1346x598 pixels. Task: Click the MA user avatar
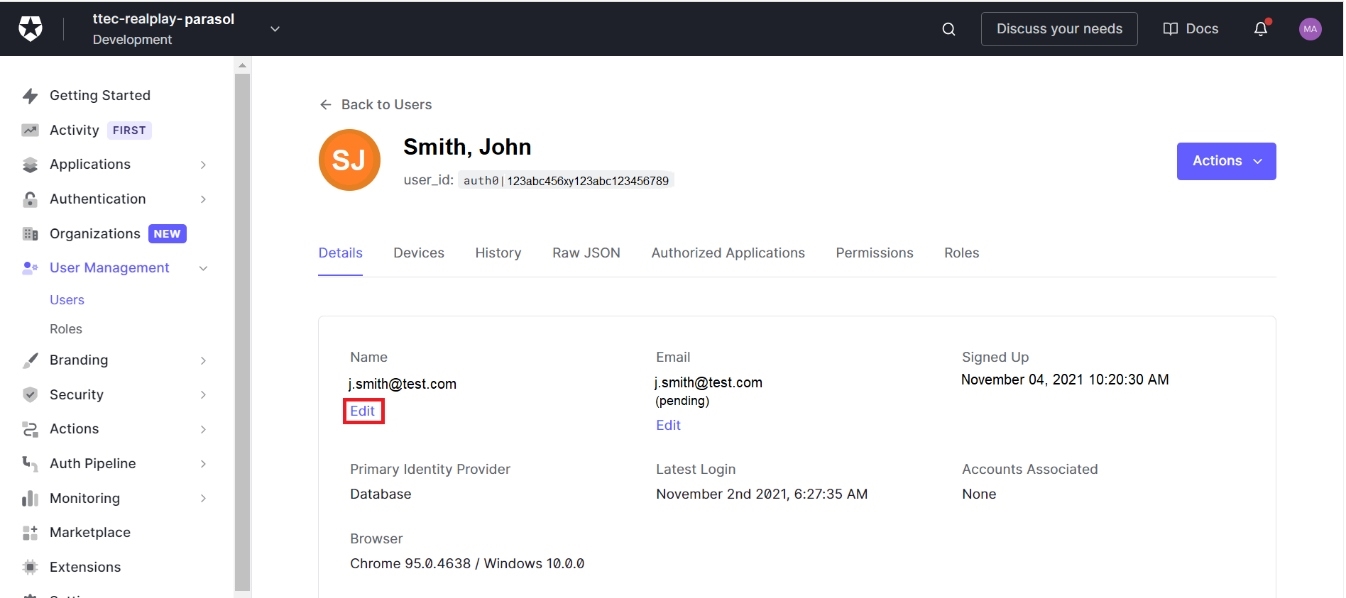tap(1310, 29)
